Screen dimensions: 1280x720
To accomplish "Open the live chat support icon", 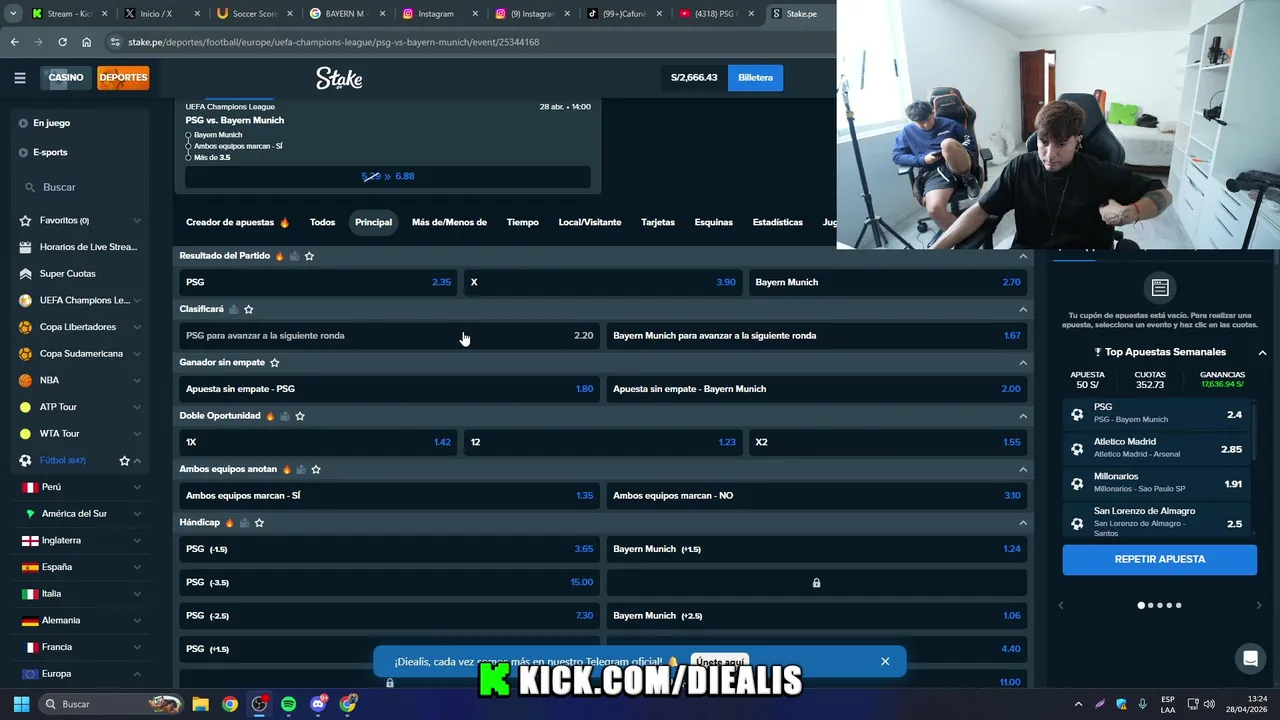I will tap(1249, 658).
